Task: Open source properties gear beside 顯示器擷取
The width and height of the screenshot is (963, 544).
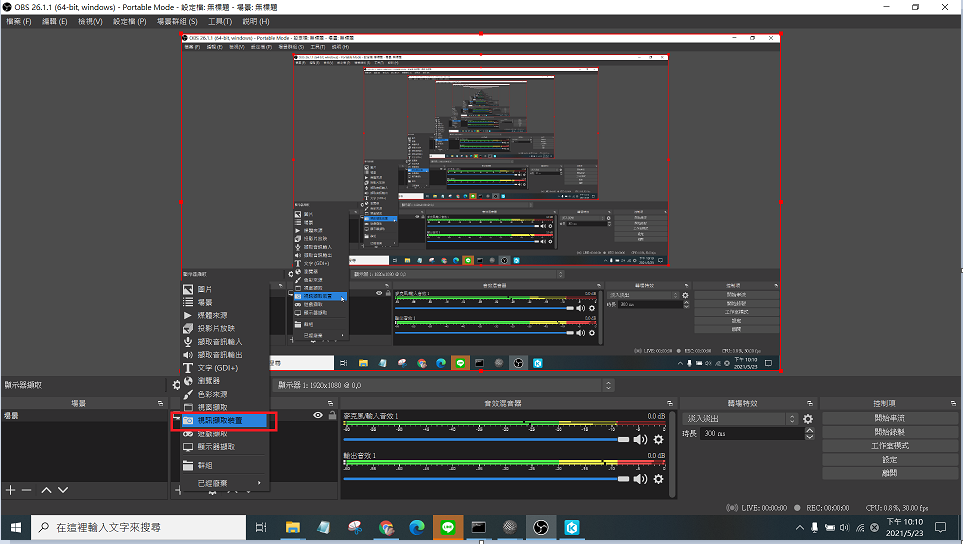Action: pos(177,385)
